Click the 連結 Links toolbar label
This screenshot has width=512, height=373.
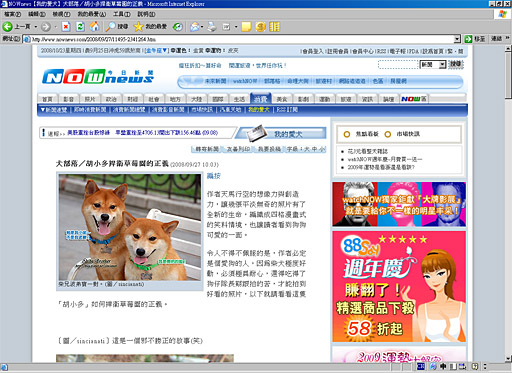click(x=496, y=39)
